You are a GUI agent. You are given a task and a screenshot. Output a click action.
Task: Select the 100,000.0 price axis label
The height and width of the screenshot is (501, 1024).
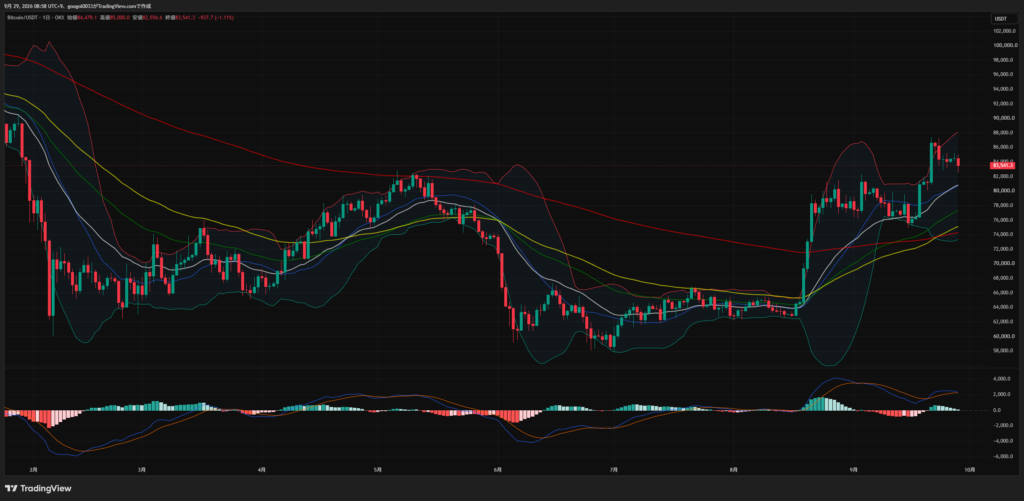[1002, 45]
